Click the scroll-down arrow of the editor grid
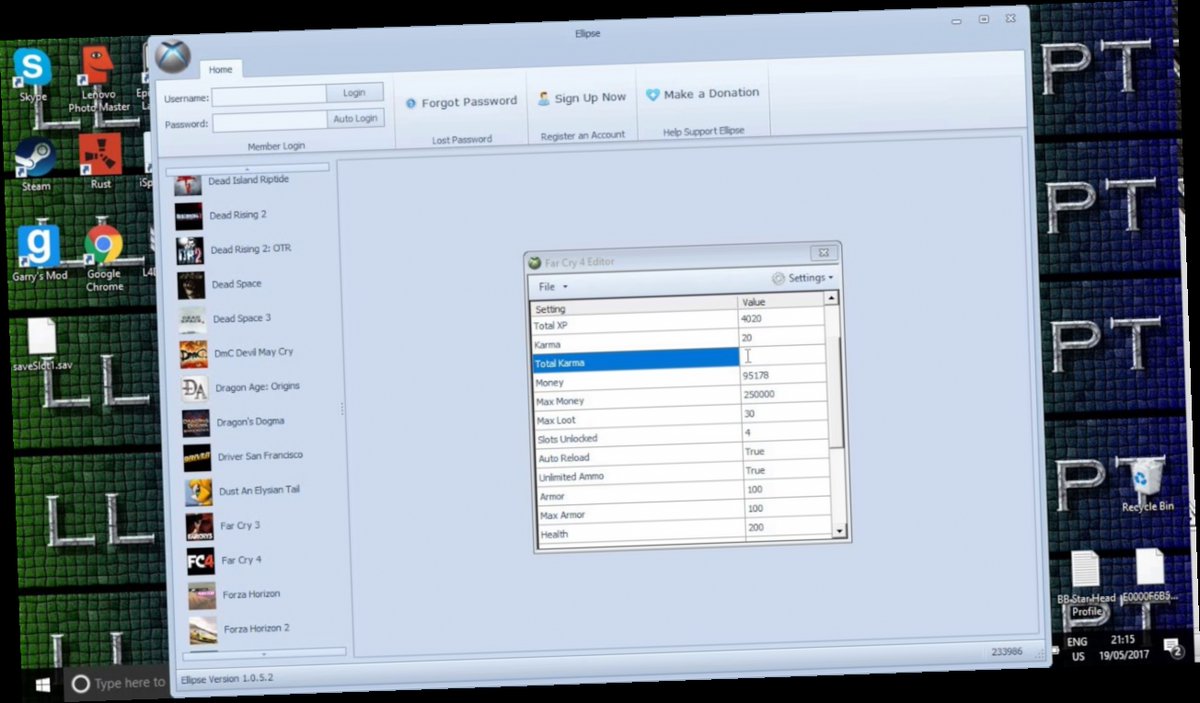Image resolution: width=1200 pixels, height=703 pixels. tap(839, 531)
